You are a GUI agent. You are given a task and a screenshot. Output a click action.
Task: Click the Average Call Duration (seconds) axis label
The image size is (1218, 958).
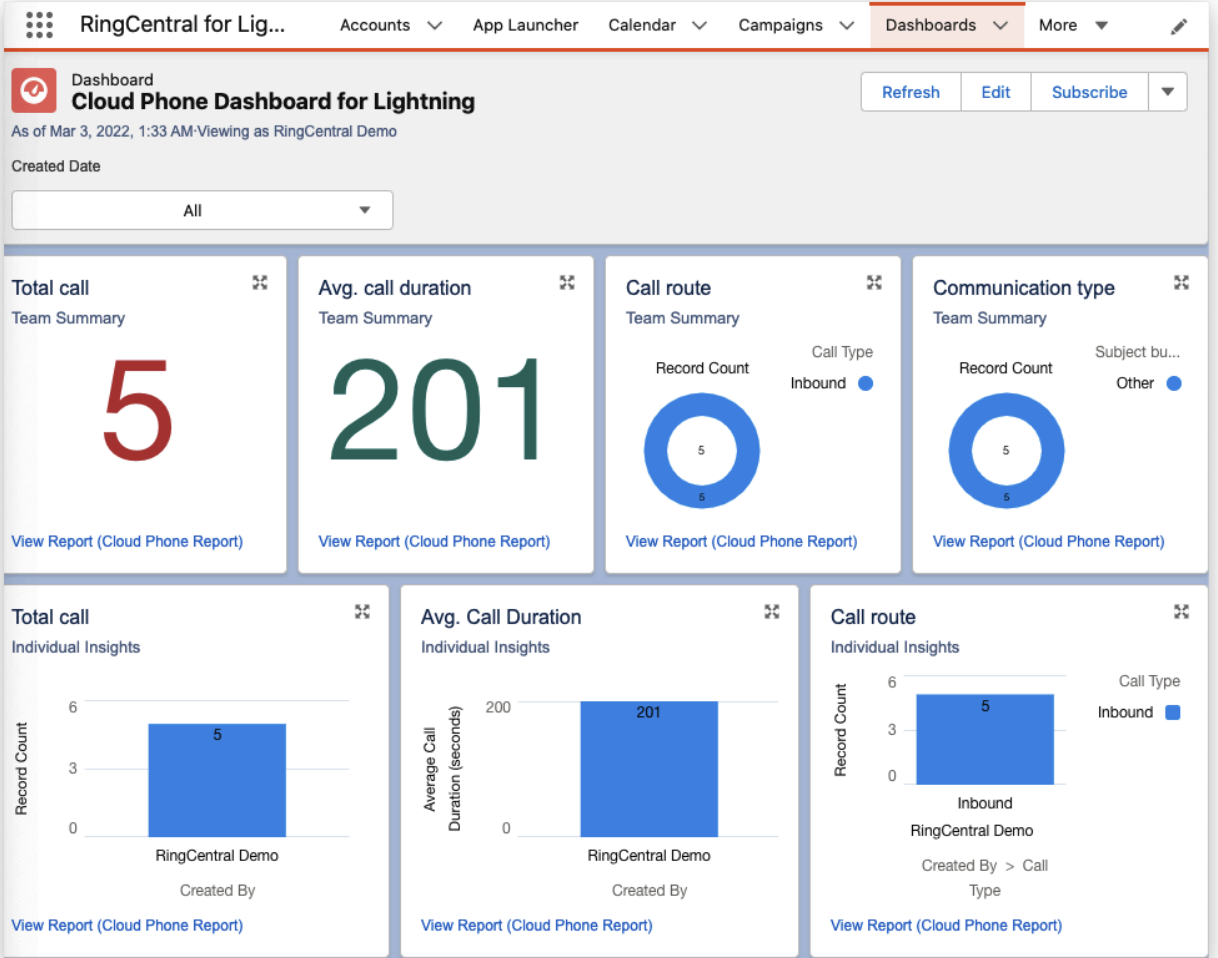tap(441, 770)
